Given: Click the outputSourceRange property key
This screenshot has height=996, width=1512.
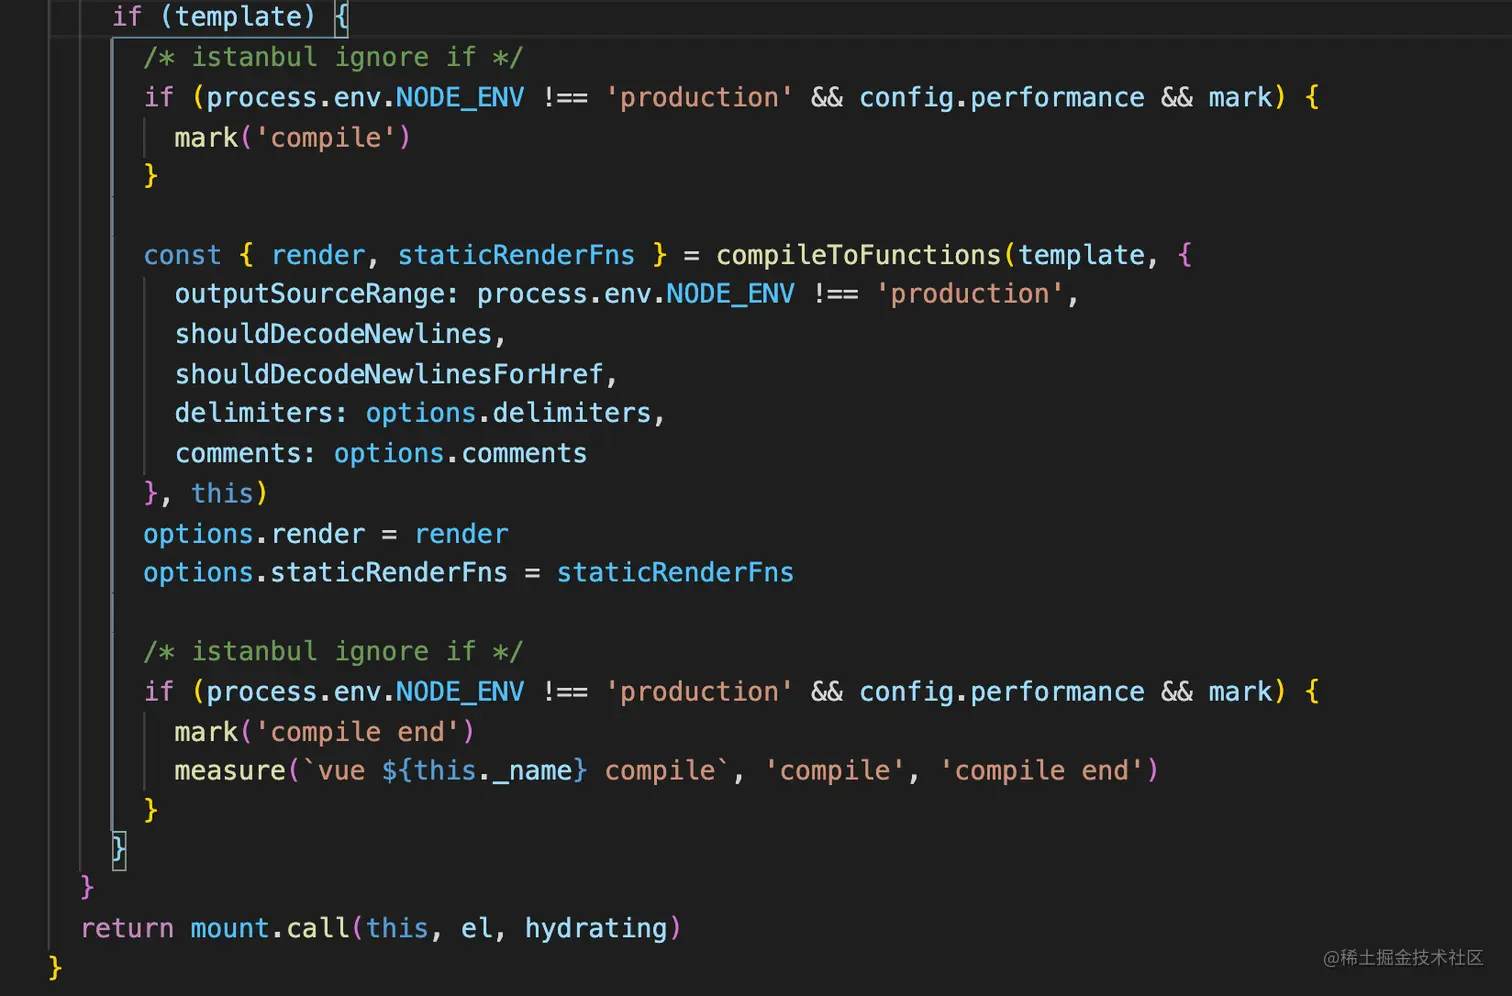Looking at the screenshot, I should point(309,294).
